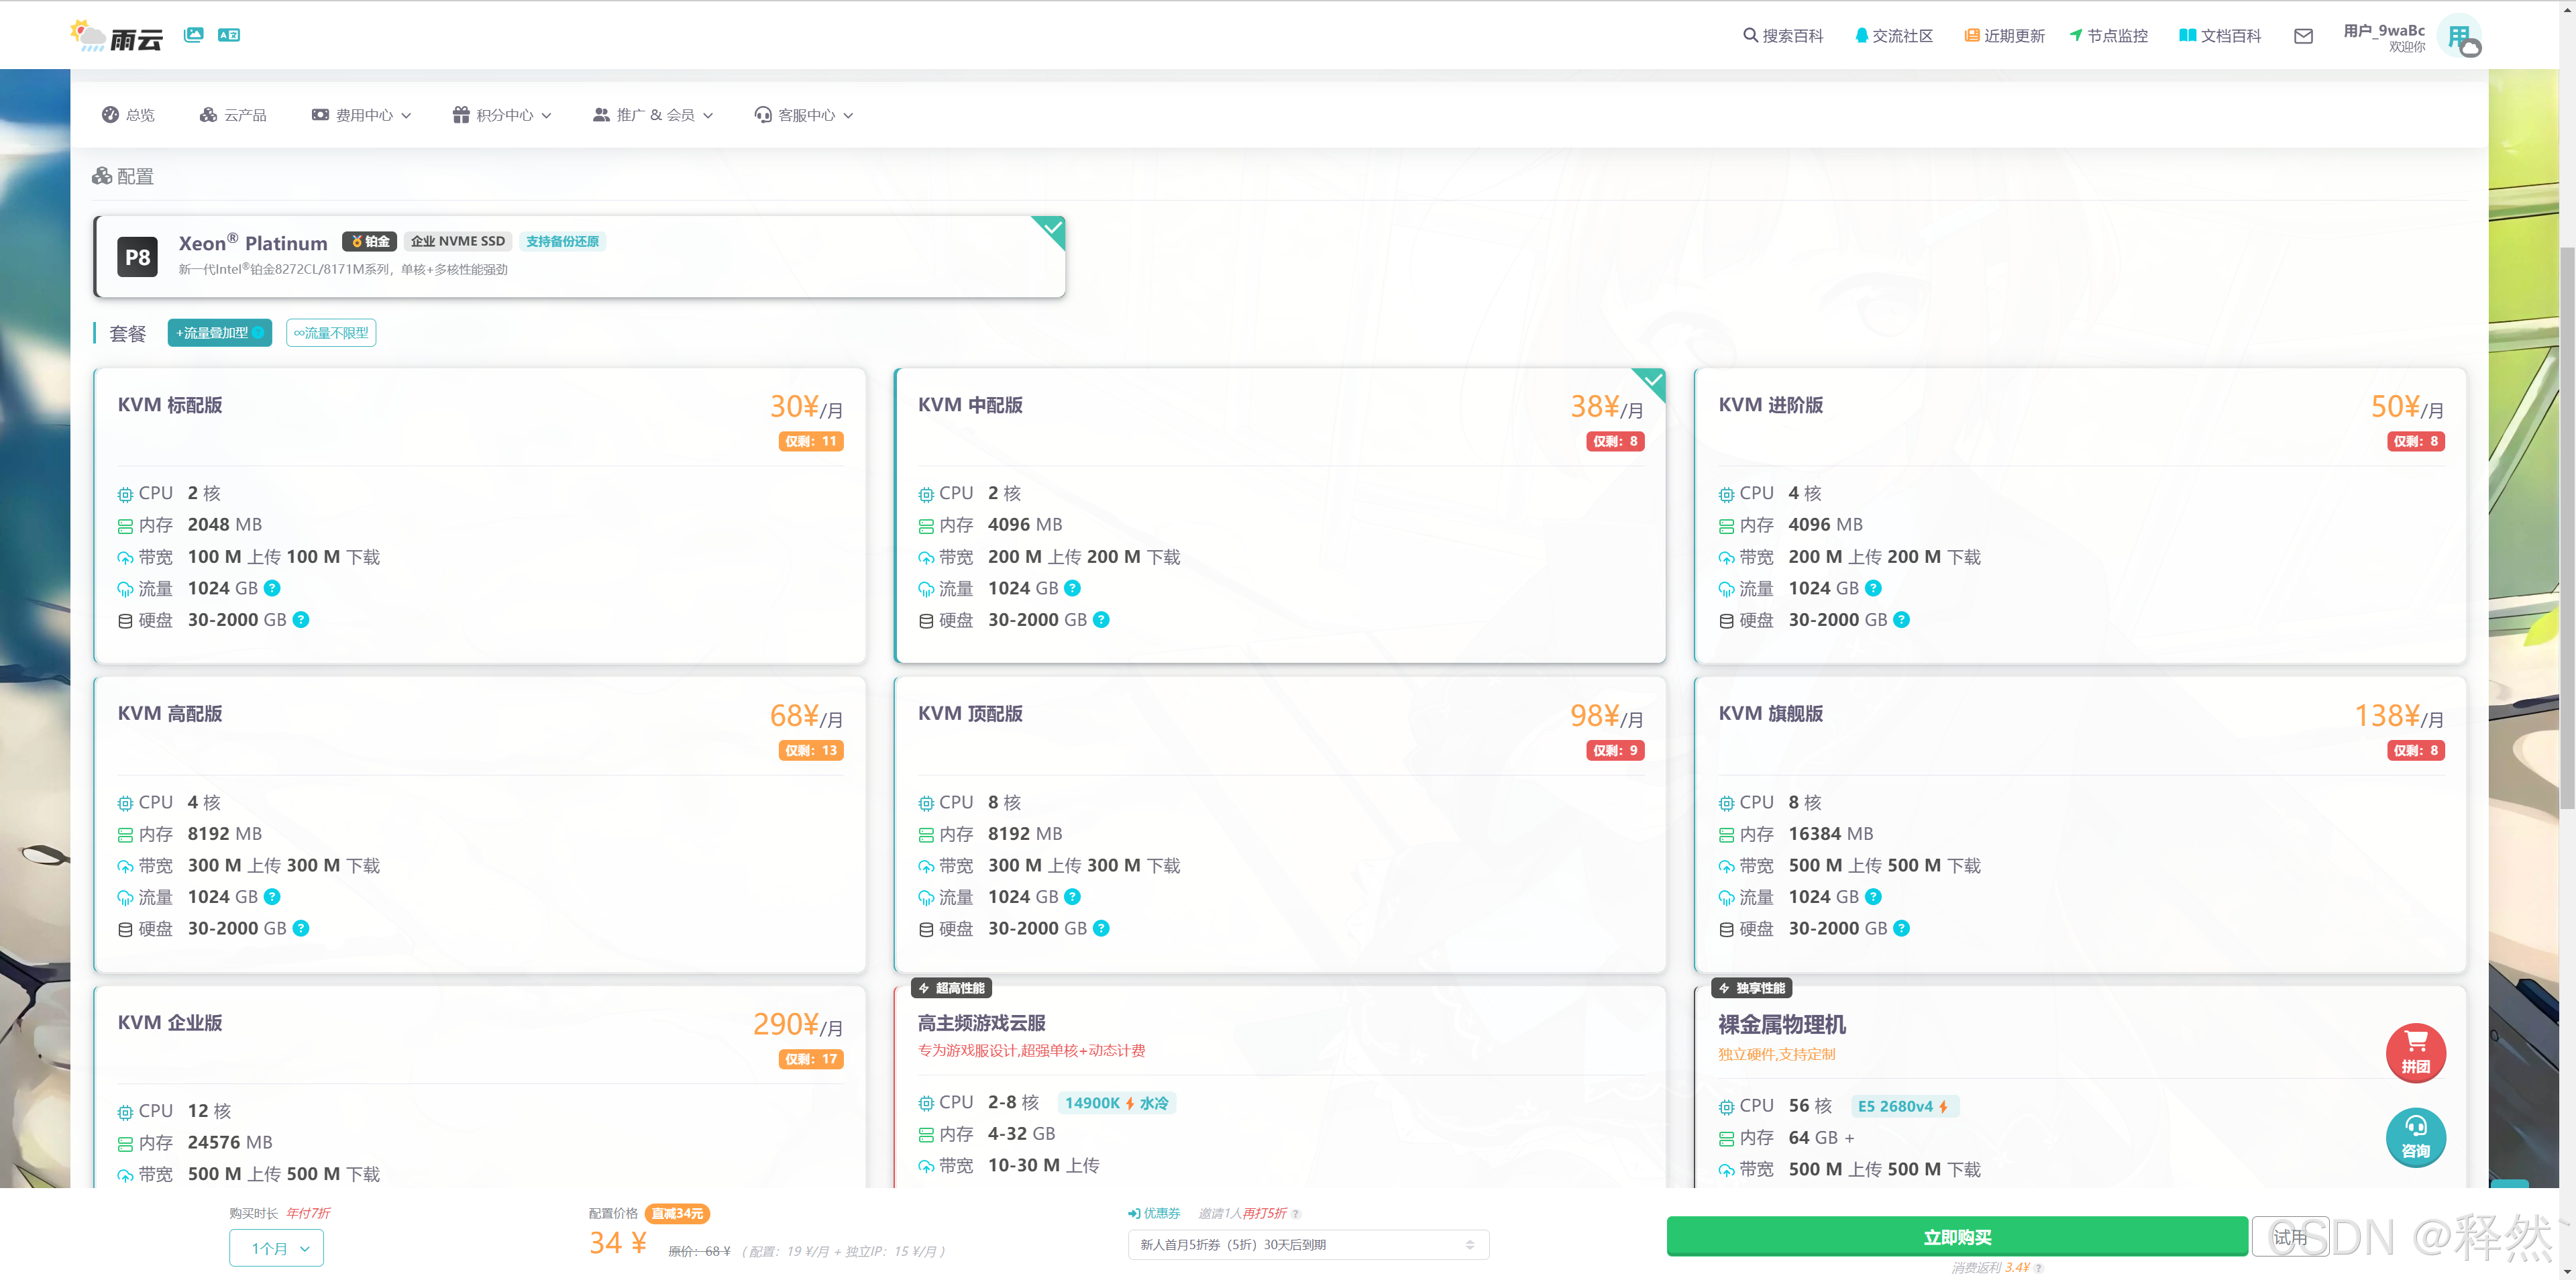Open the 购买时长 1个月 dropdown

(276, 1248)
